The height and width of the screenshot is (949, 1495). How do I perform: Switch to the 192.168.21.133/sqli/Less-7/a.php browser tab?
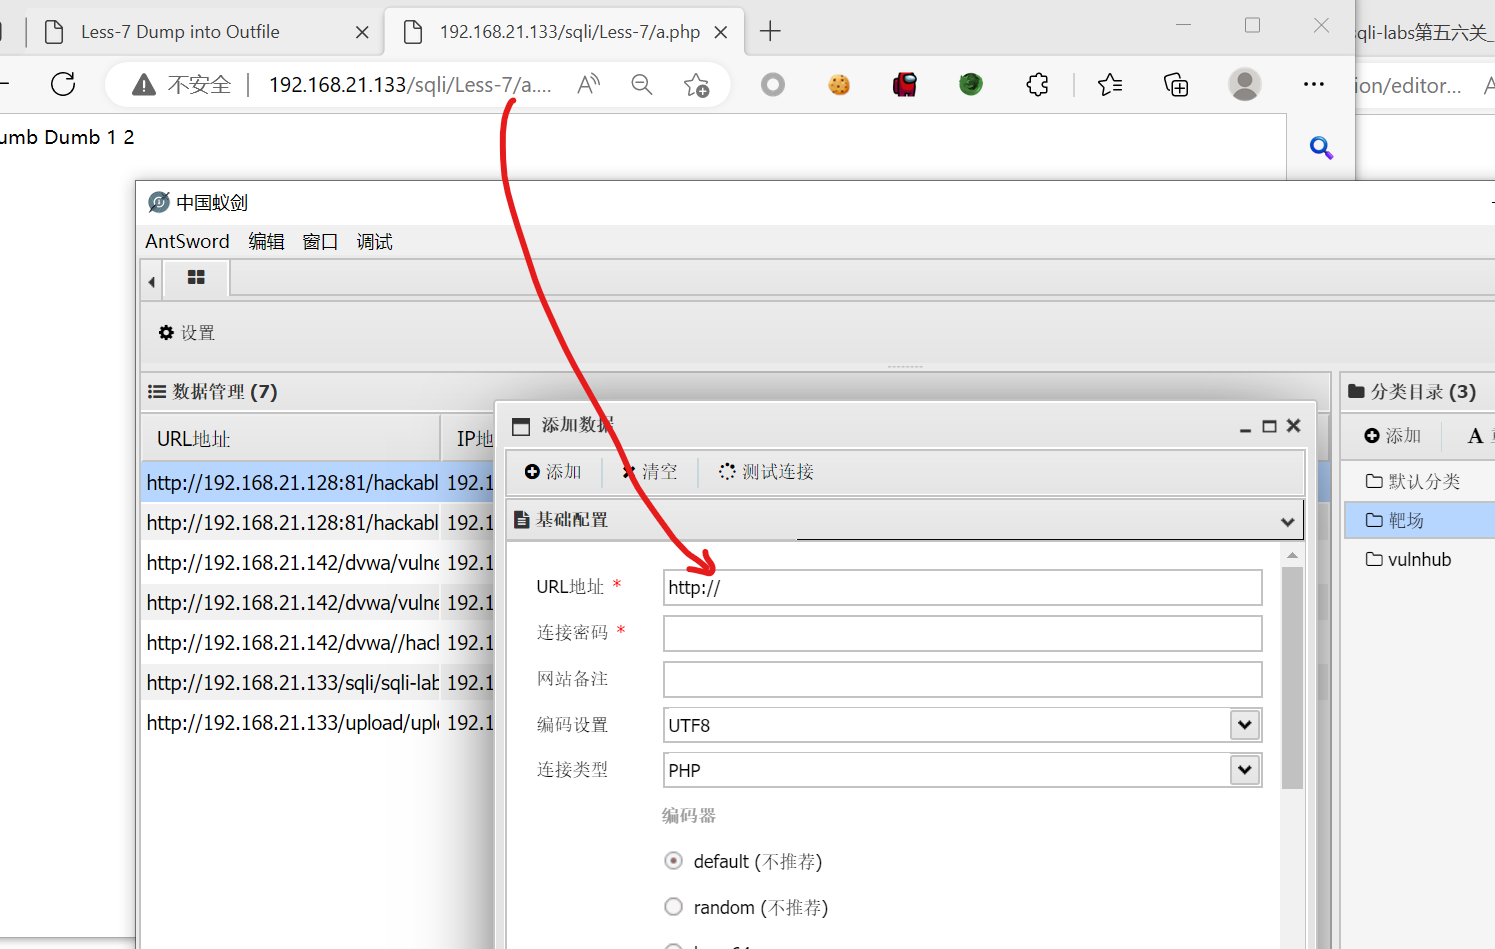[x=565, y=32]
